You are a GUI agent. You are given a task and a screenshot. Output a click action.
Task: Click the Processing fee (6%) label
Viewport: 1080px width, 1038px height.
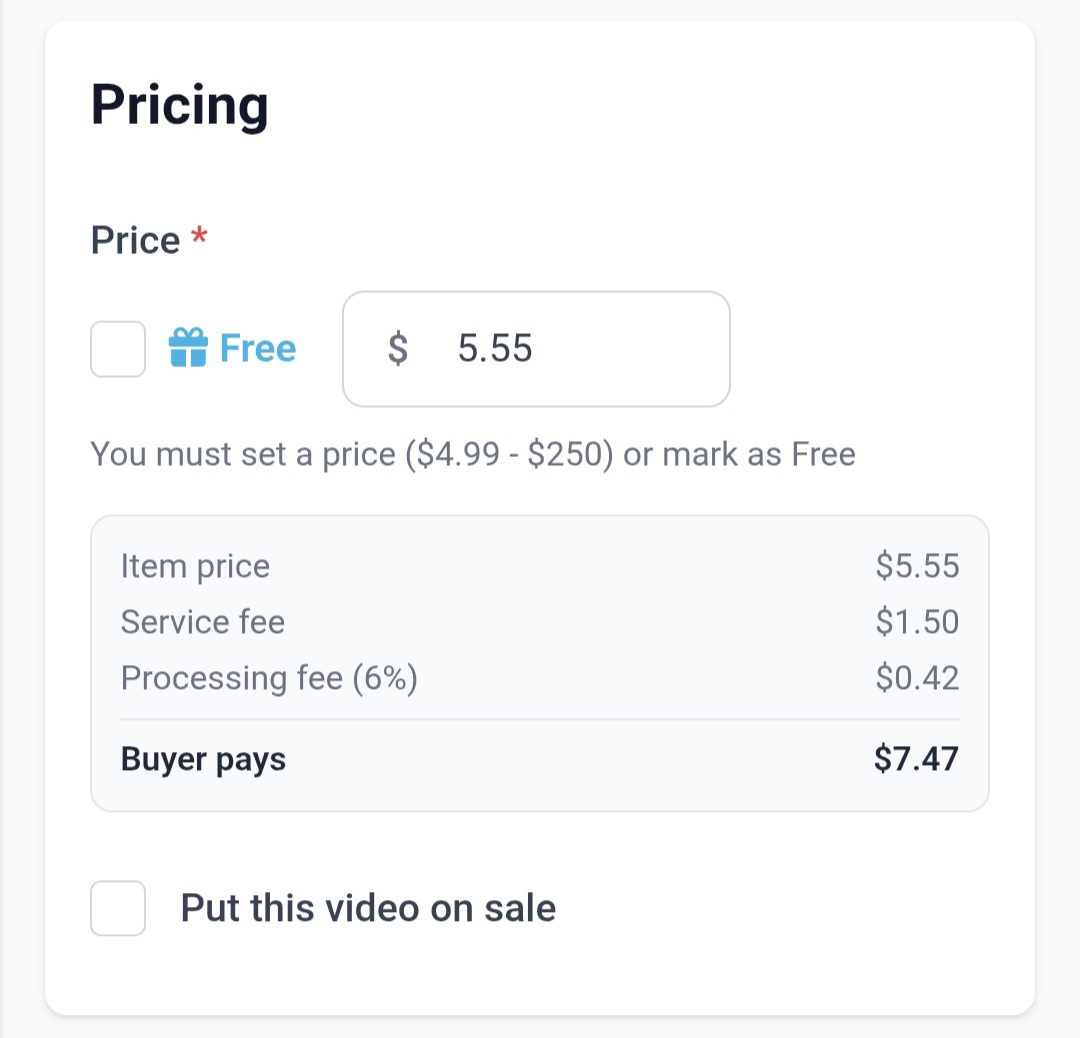(269, 679)
